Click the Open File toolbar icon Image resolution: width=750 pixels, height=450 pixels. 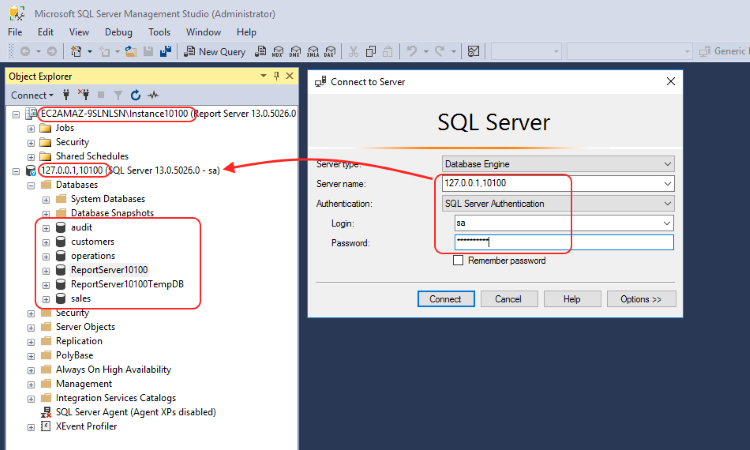click(x=128, y=51)
